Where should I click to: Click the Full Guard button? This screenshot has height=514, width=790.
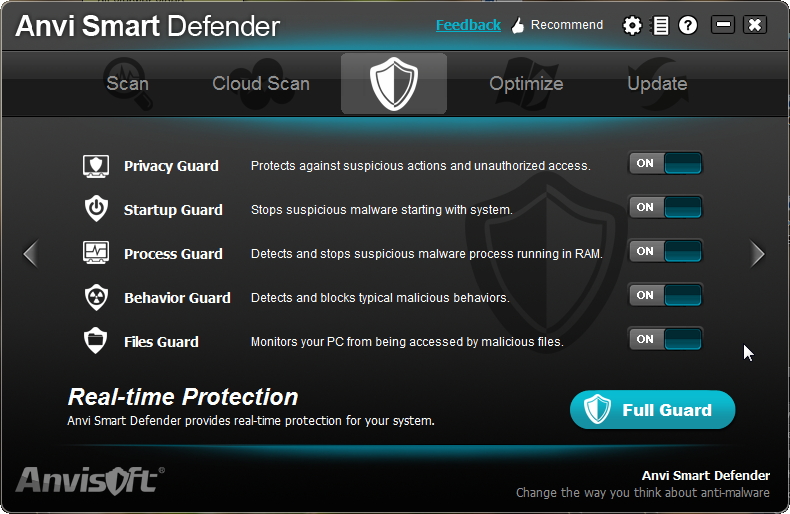(x=652, y=410)
